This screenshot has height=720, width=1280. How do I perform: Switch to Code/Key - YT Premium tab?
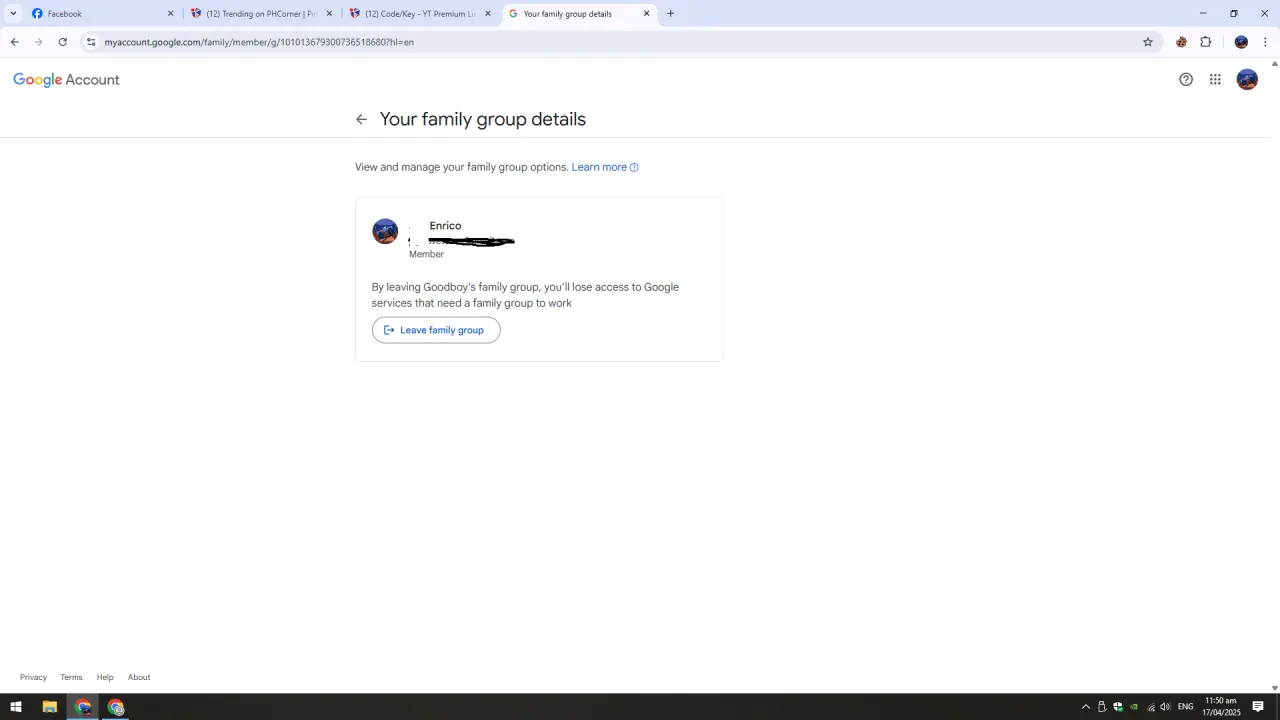[420, 14]
